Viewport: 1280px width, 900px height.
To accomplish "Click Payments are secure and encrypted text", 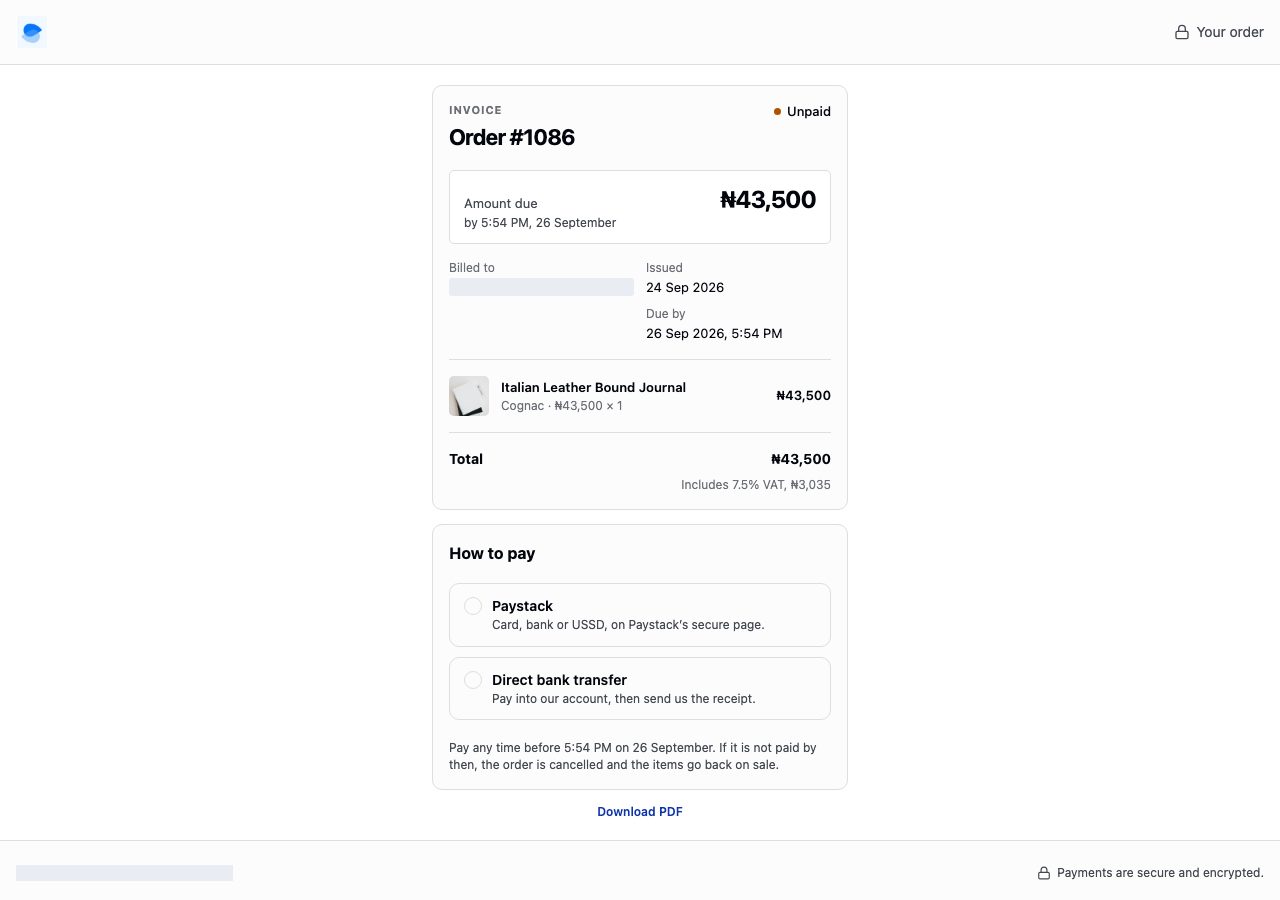I will click(1160, 873).
